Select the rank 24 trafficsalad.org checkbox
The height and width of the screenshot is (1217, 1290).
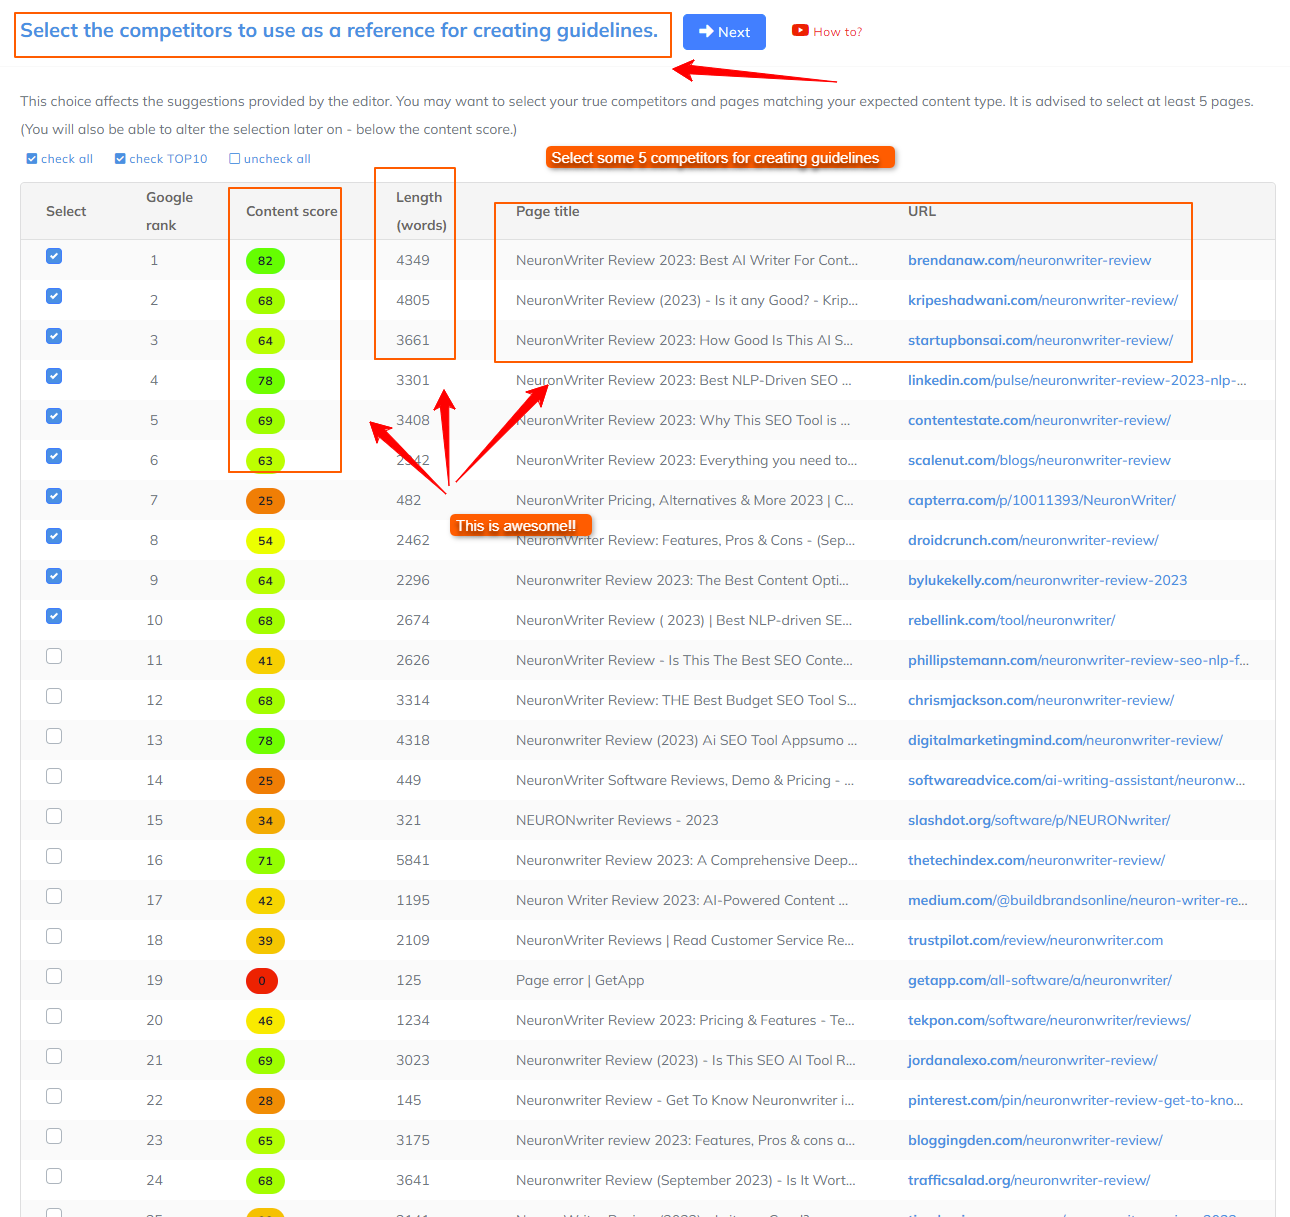[x=54, y=1176]
